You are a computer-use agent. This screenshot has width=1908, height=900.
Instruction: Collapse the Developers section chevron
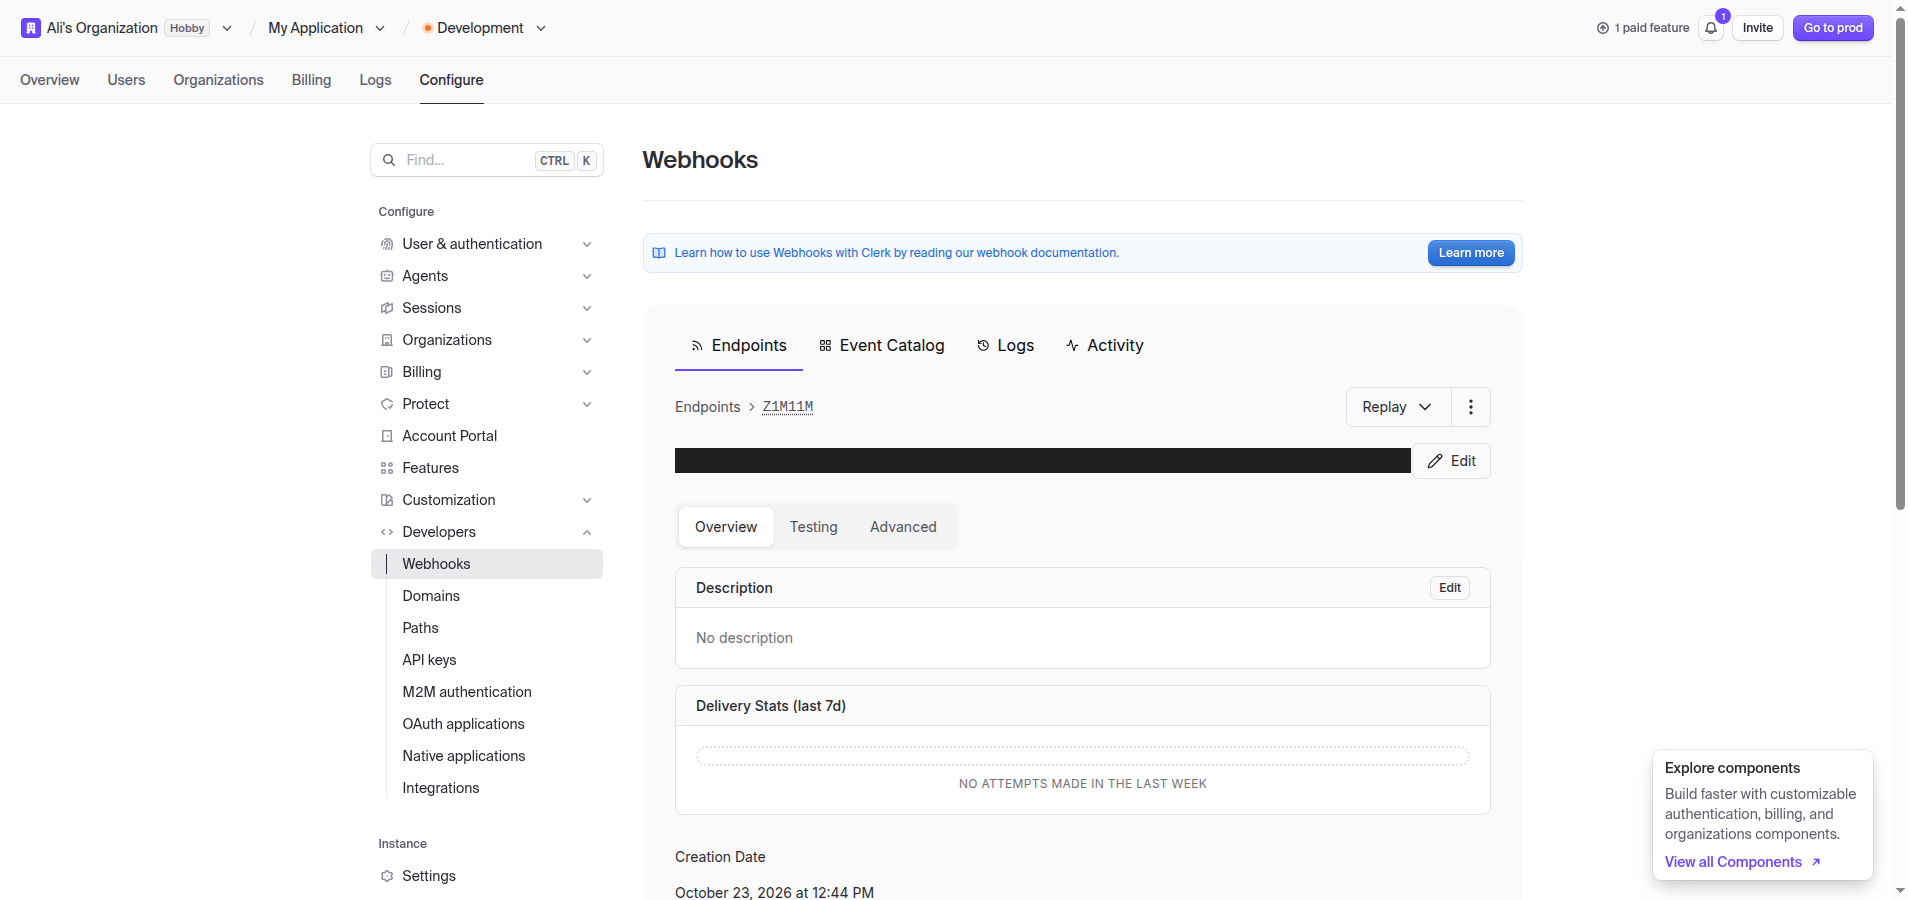coord(587,532)
